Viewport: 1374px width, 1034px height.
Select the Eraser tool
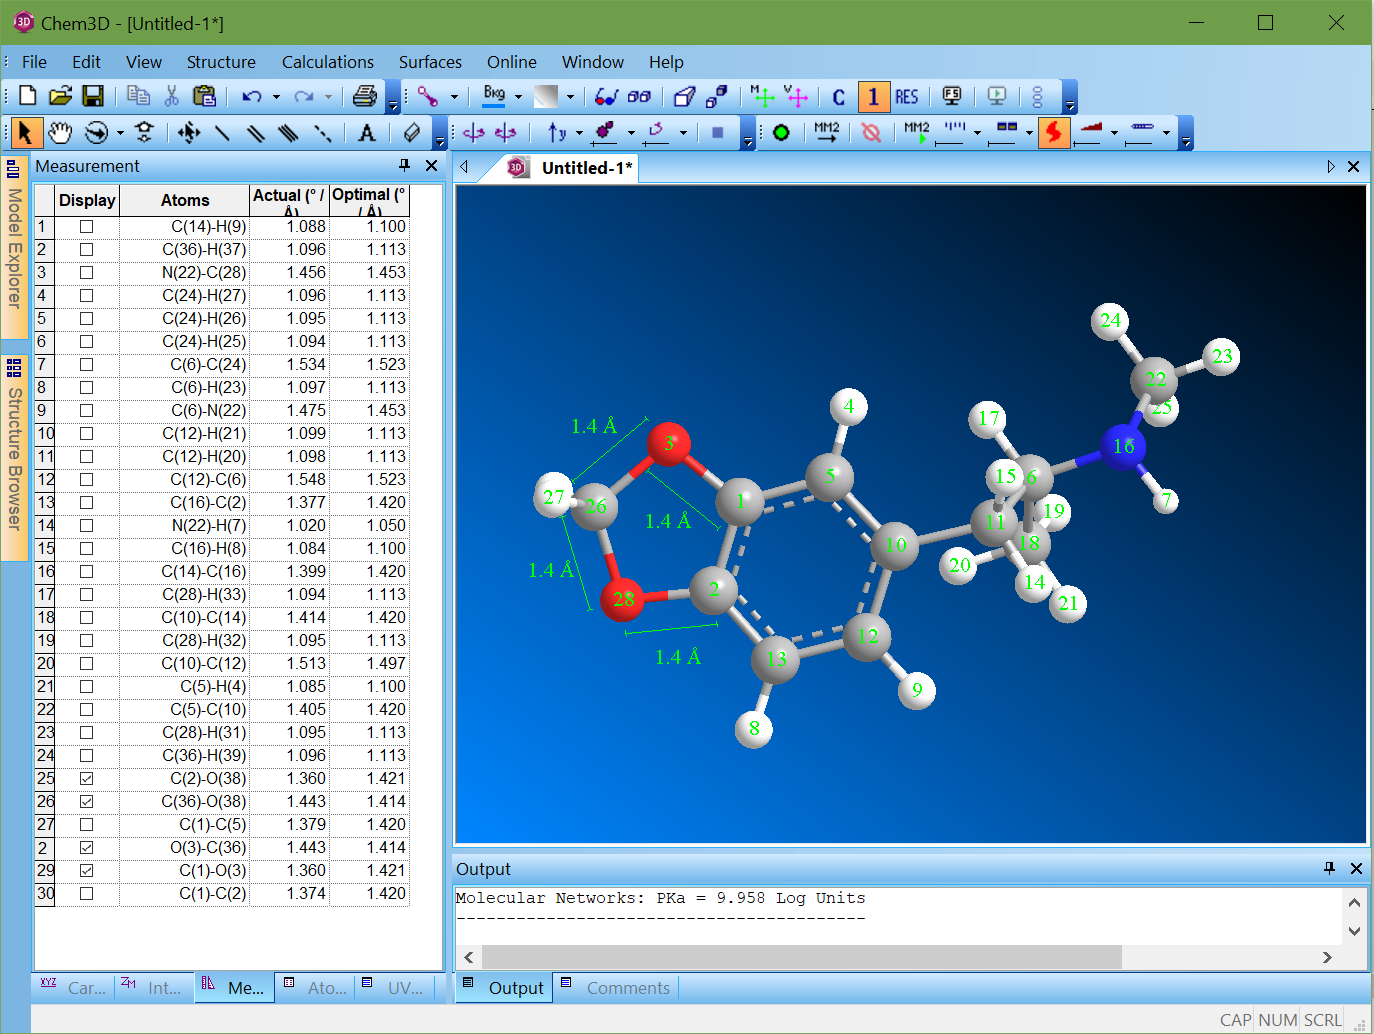[x=411, y=132]
